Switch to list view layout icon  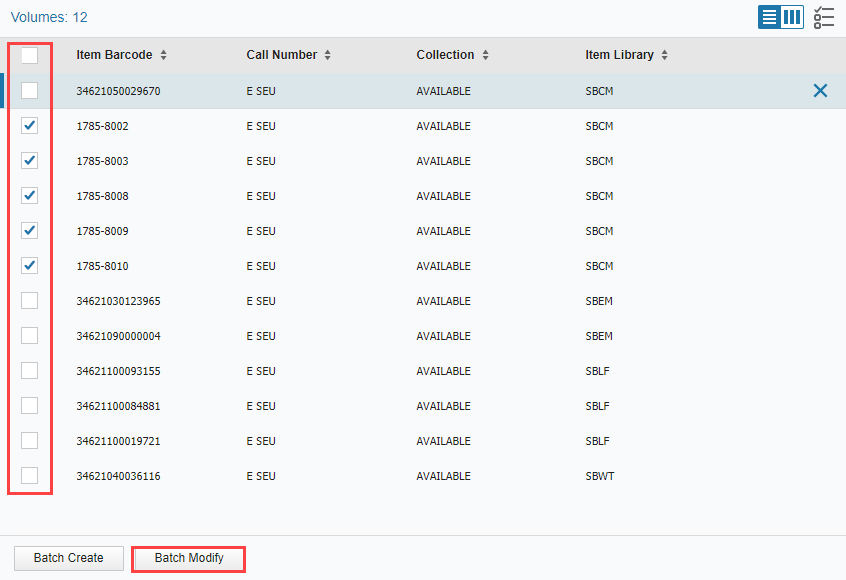[x=769, y=17]
